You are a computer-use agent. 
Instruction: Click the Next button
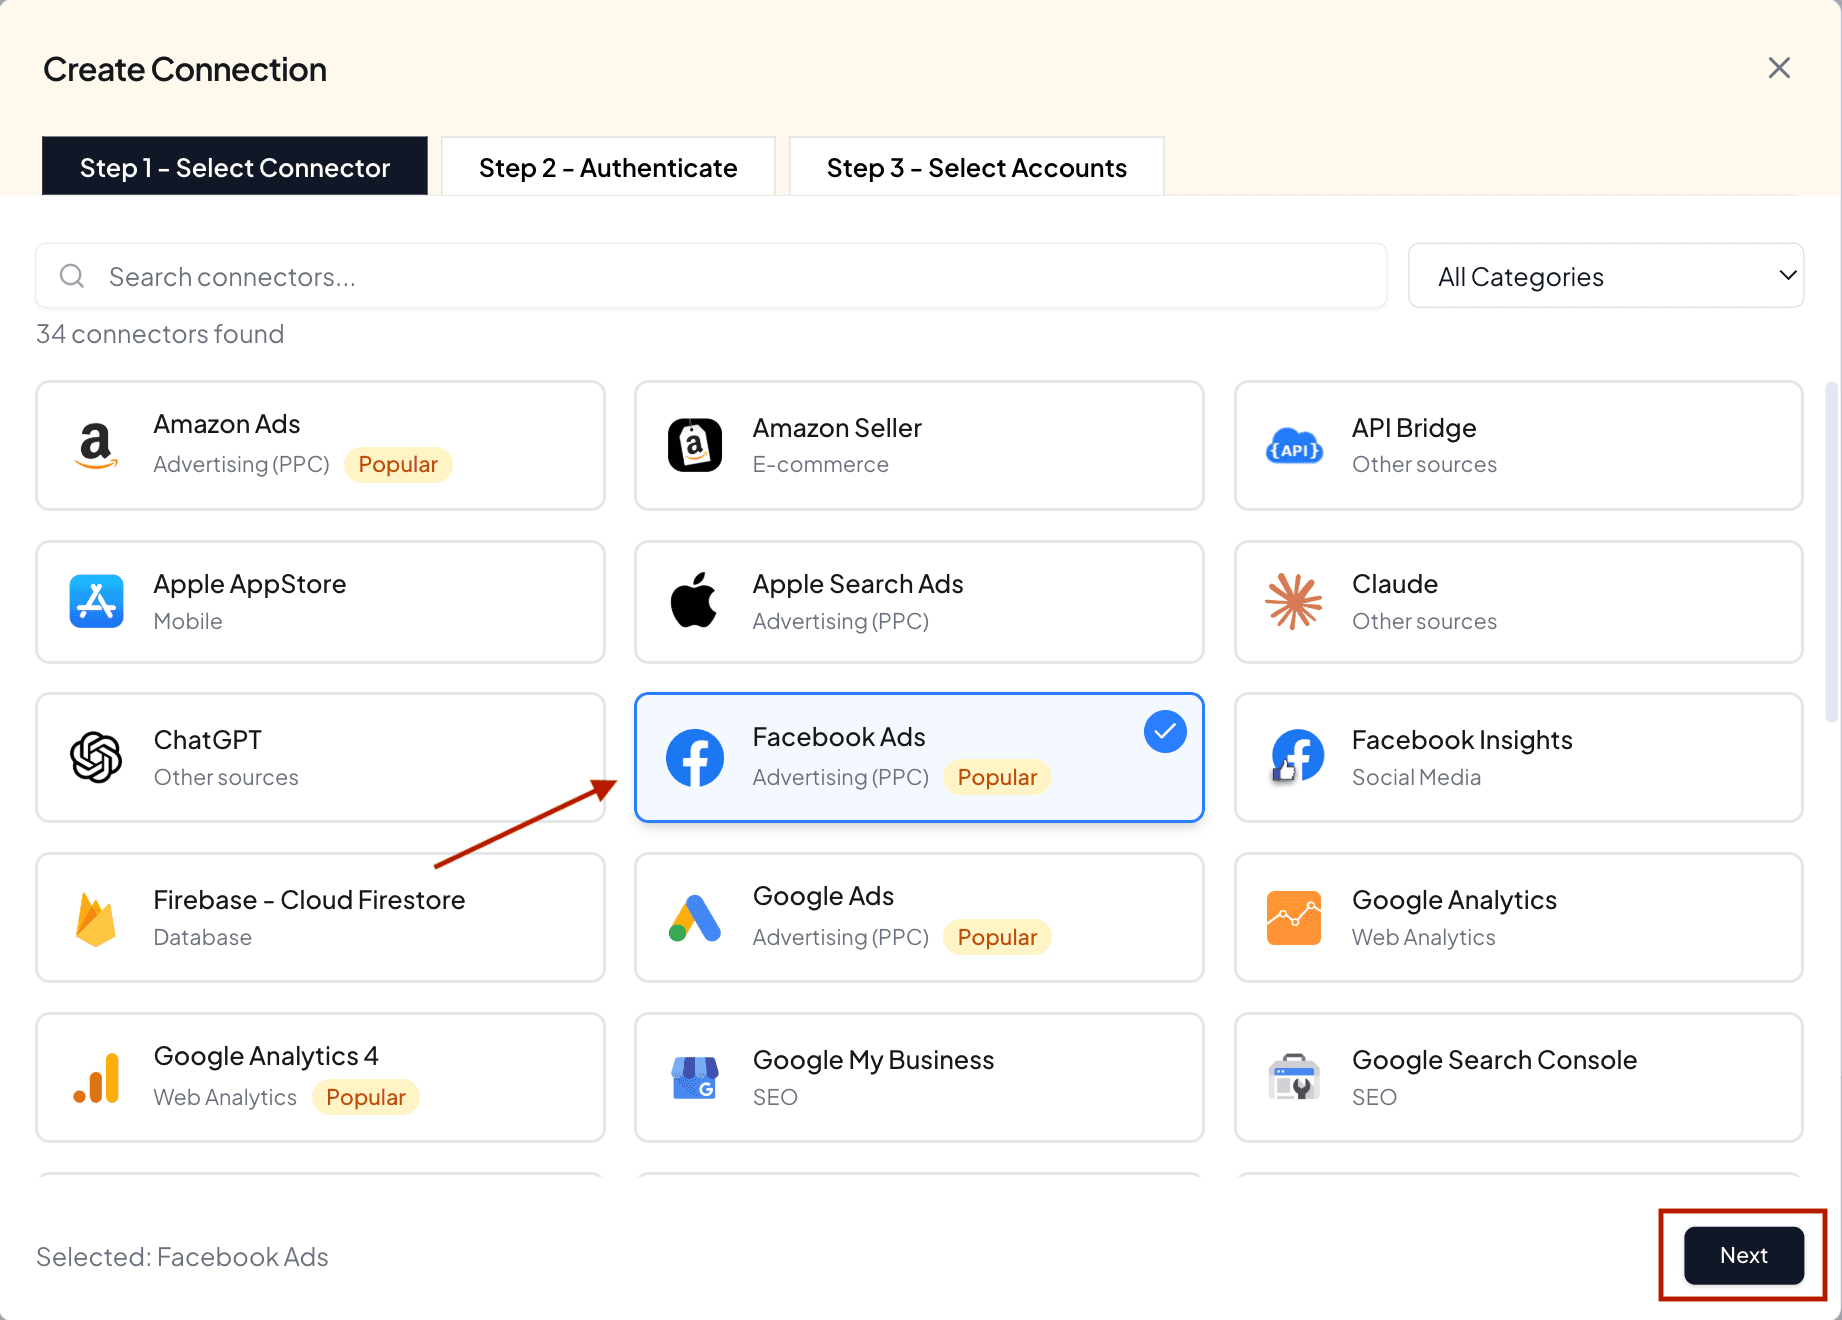click(1744, 1255)
